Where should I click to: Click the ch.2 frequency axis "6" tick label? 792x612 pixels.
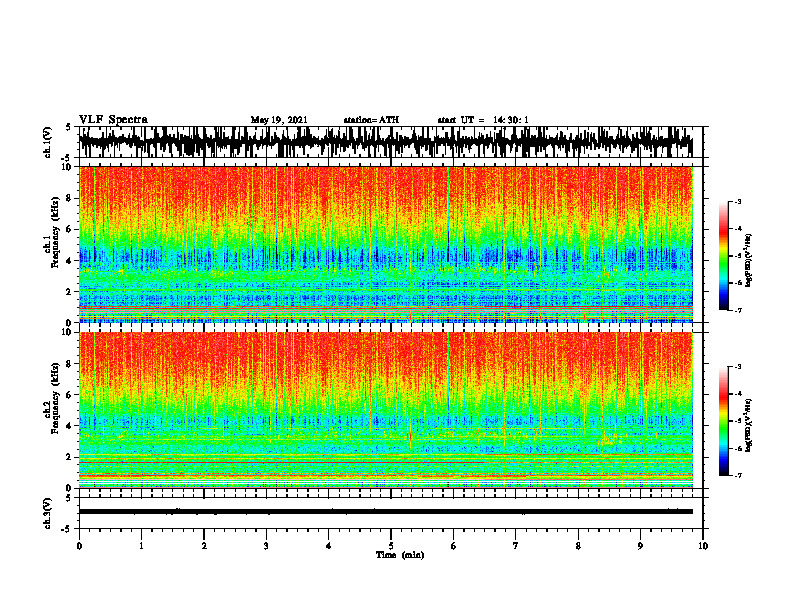click(70, 395)
